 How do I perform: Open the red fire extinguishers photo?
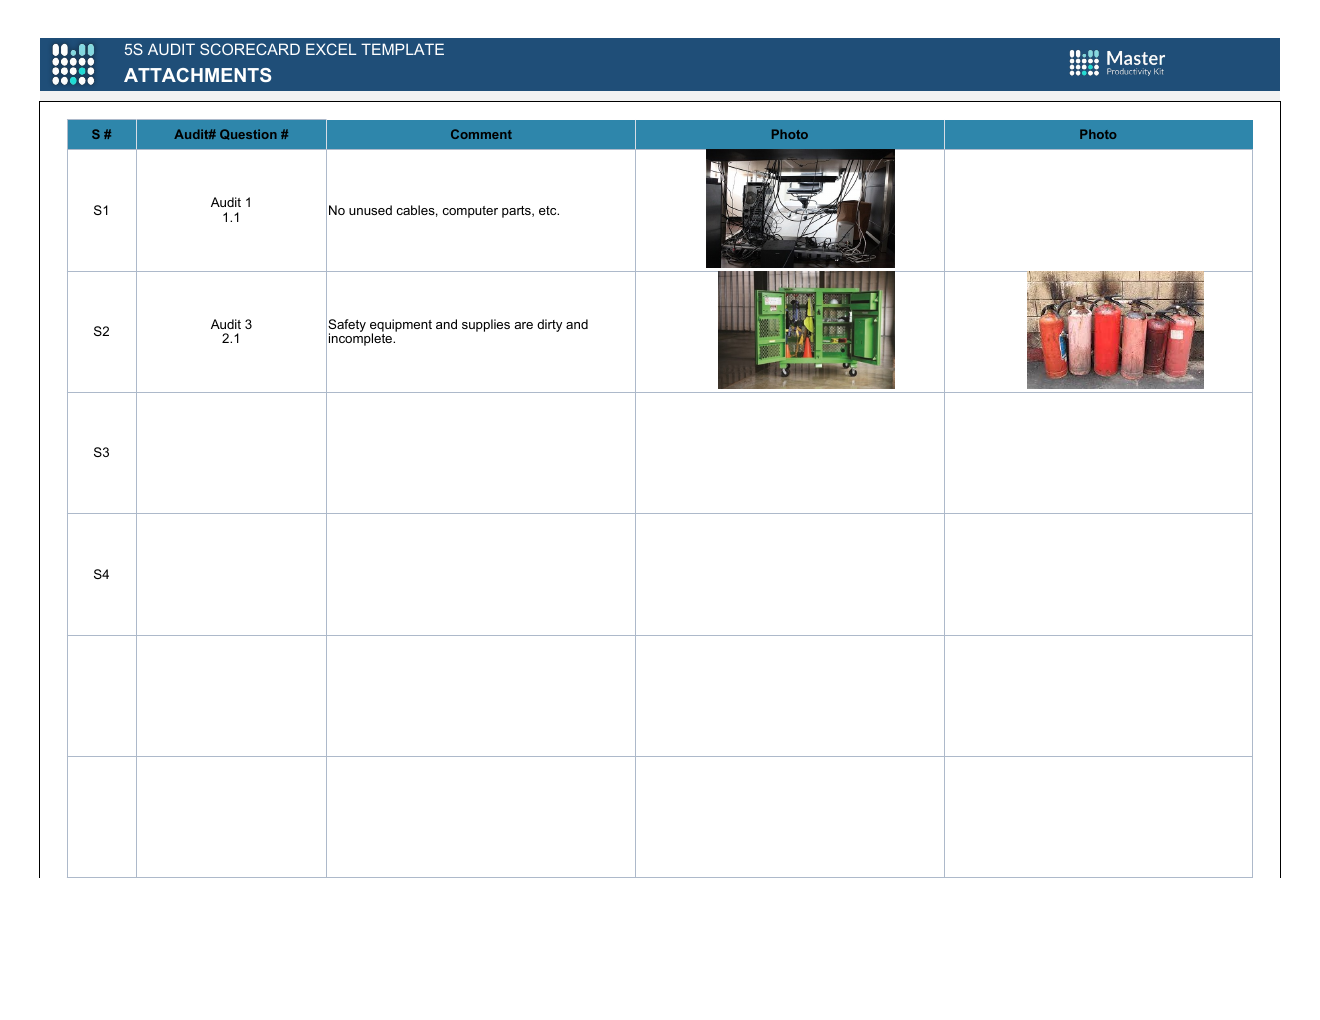click(x=1115, y=330)
